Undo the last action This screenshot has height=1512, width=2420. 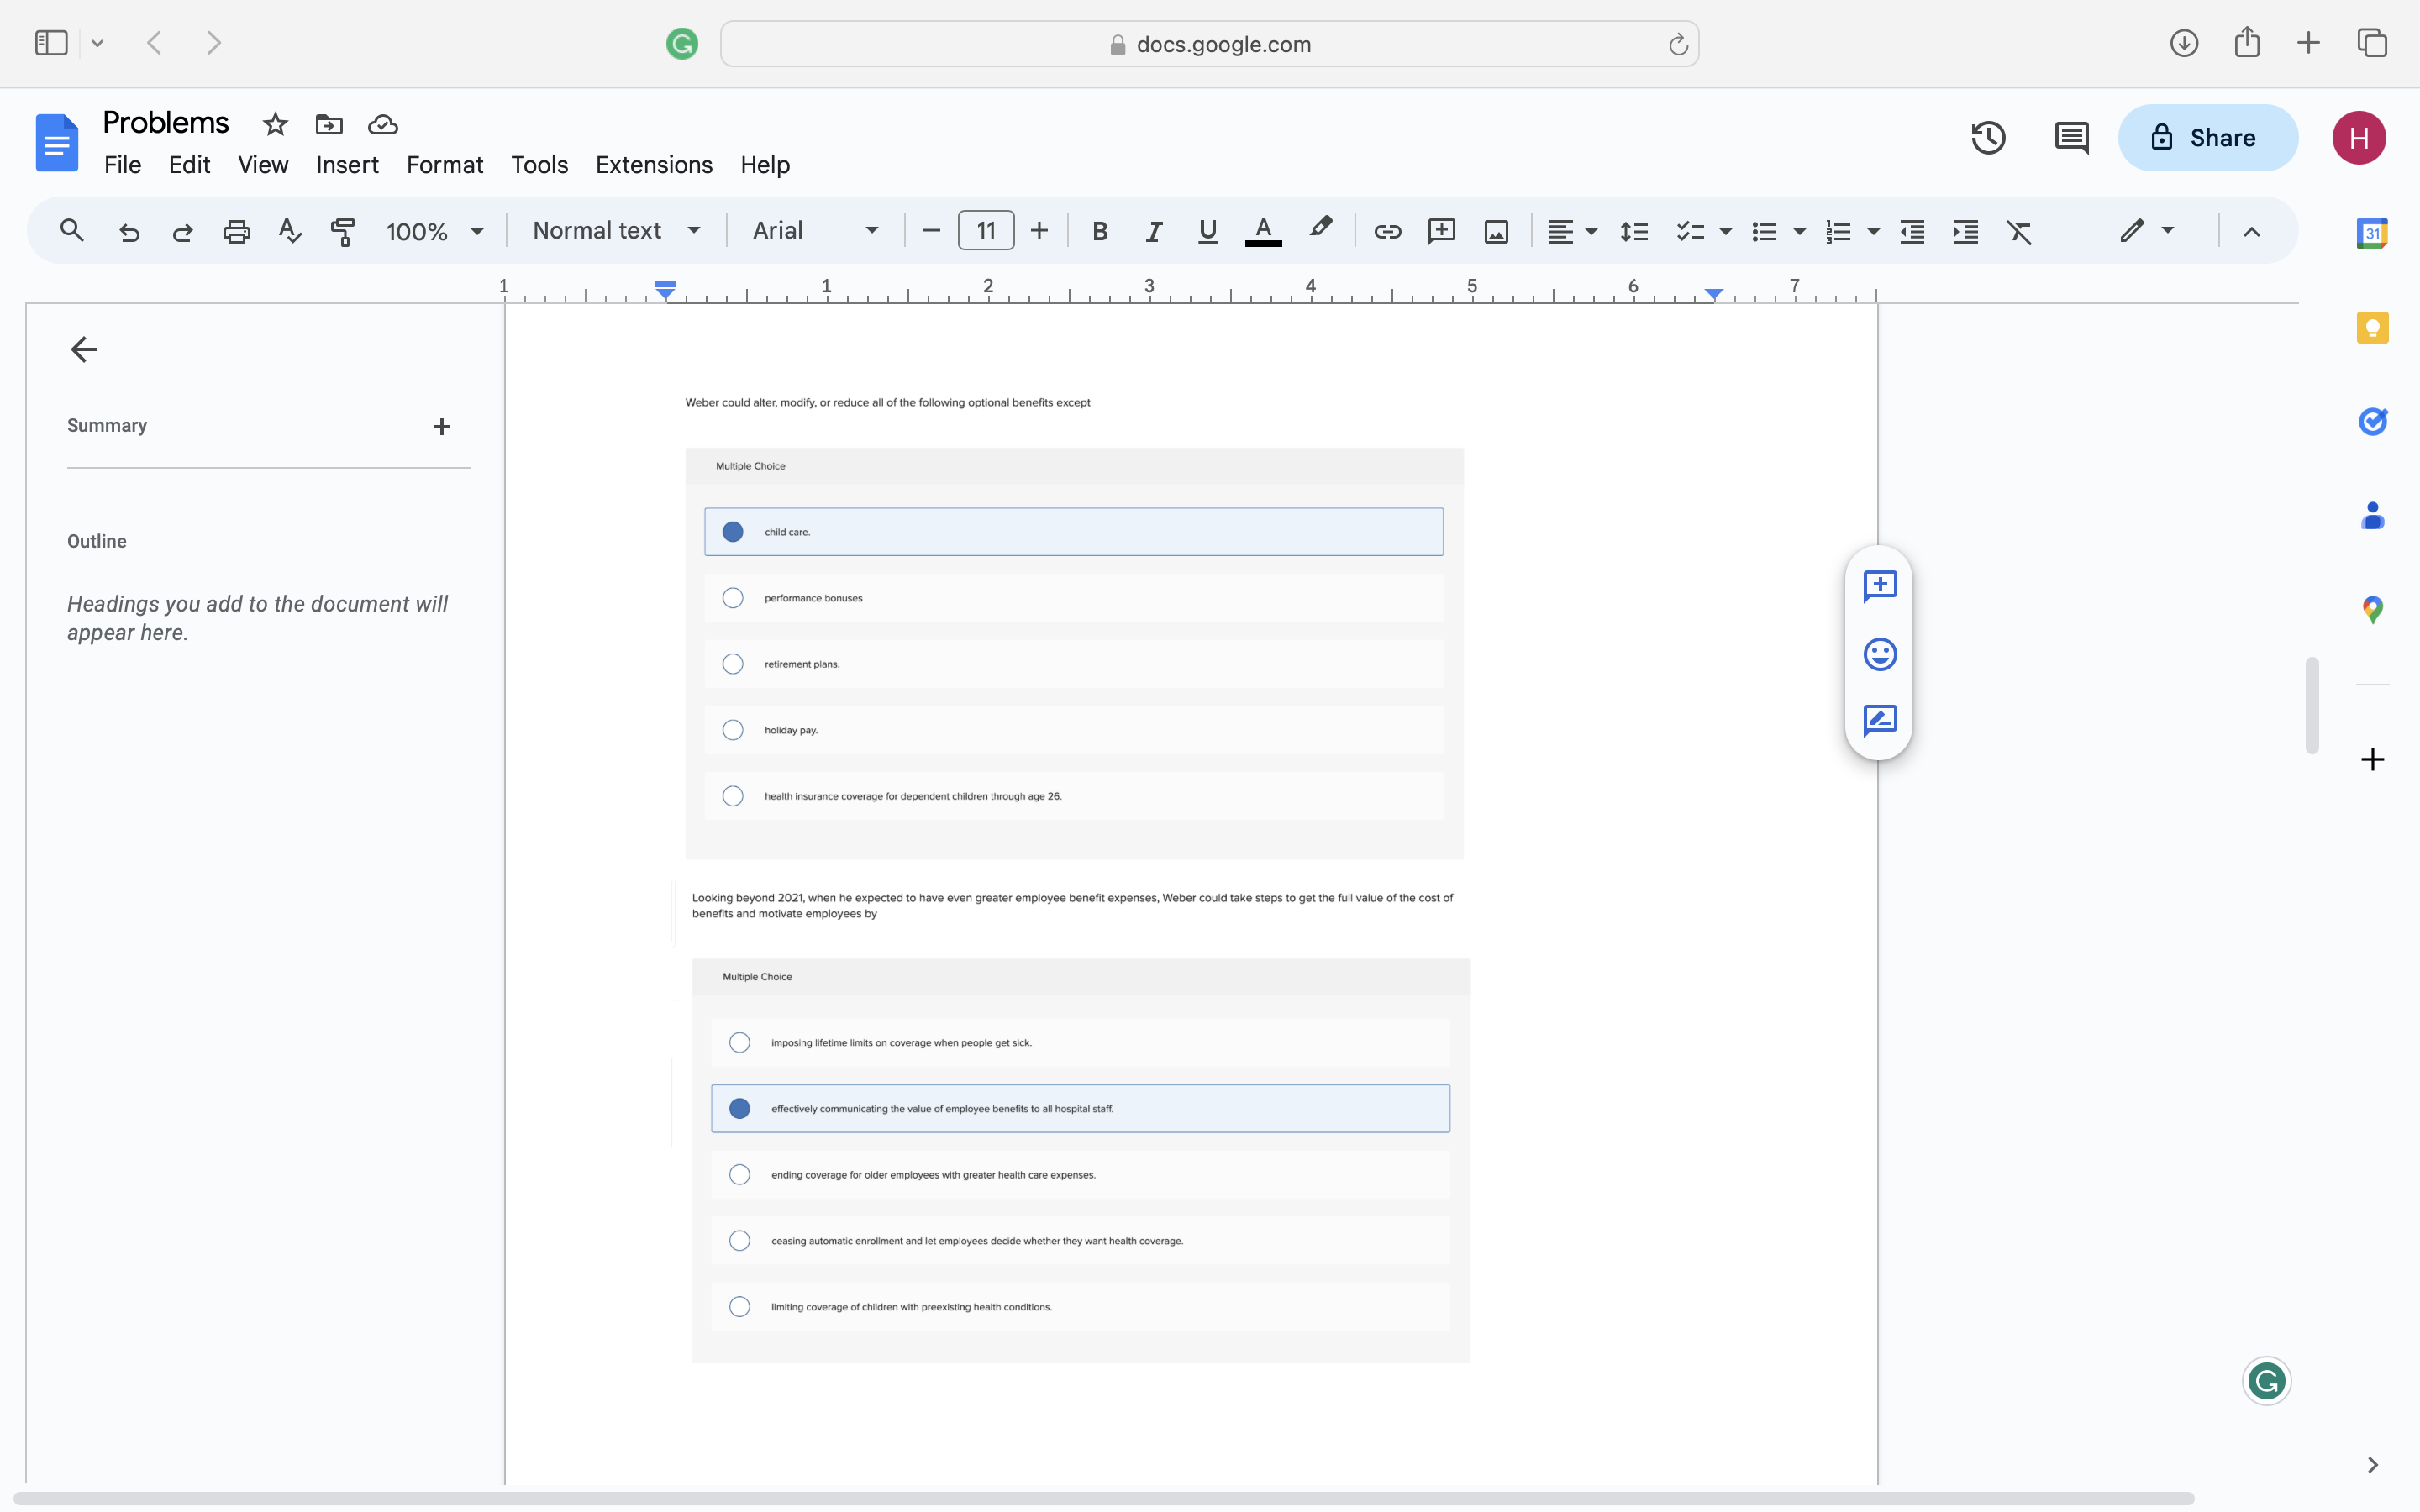click(129, 231)
